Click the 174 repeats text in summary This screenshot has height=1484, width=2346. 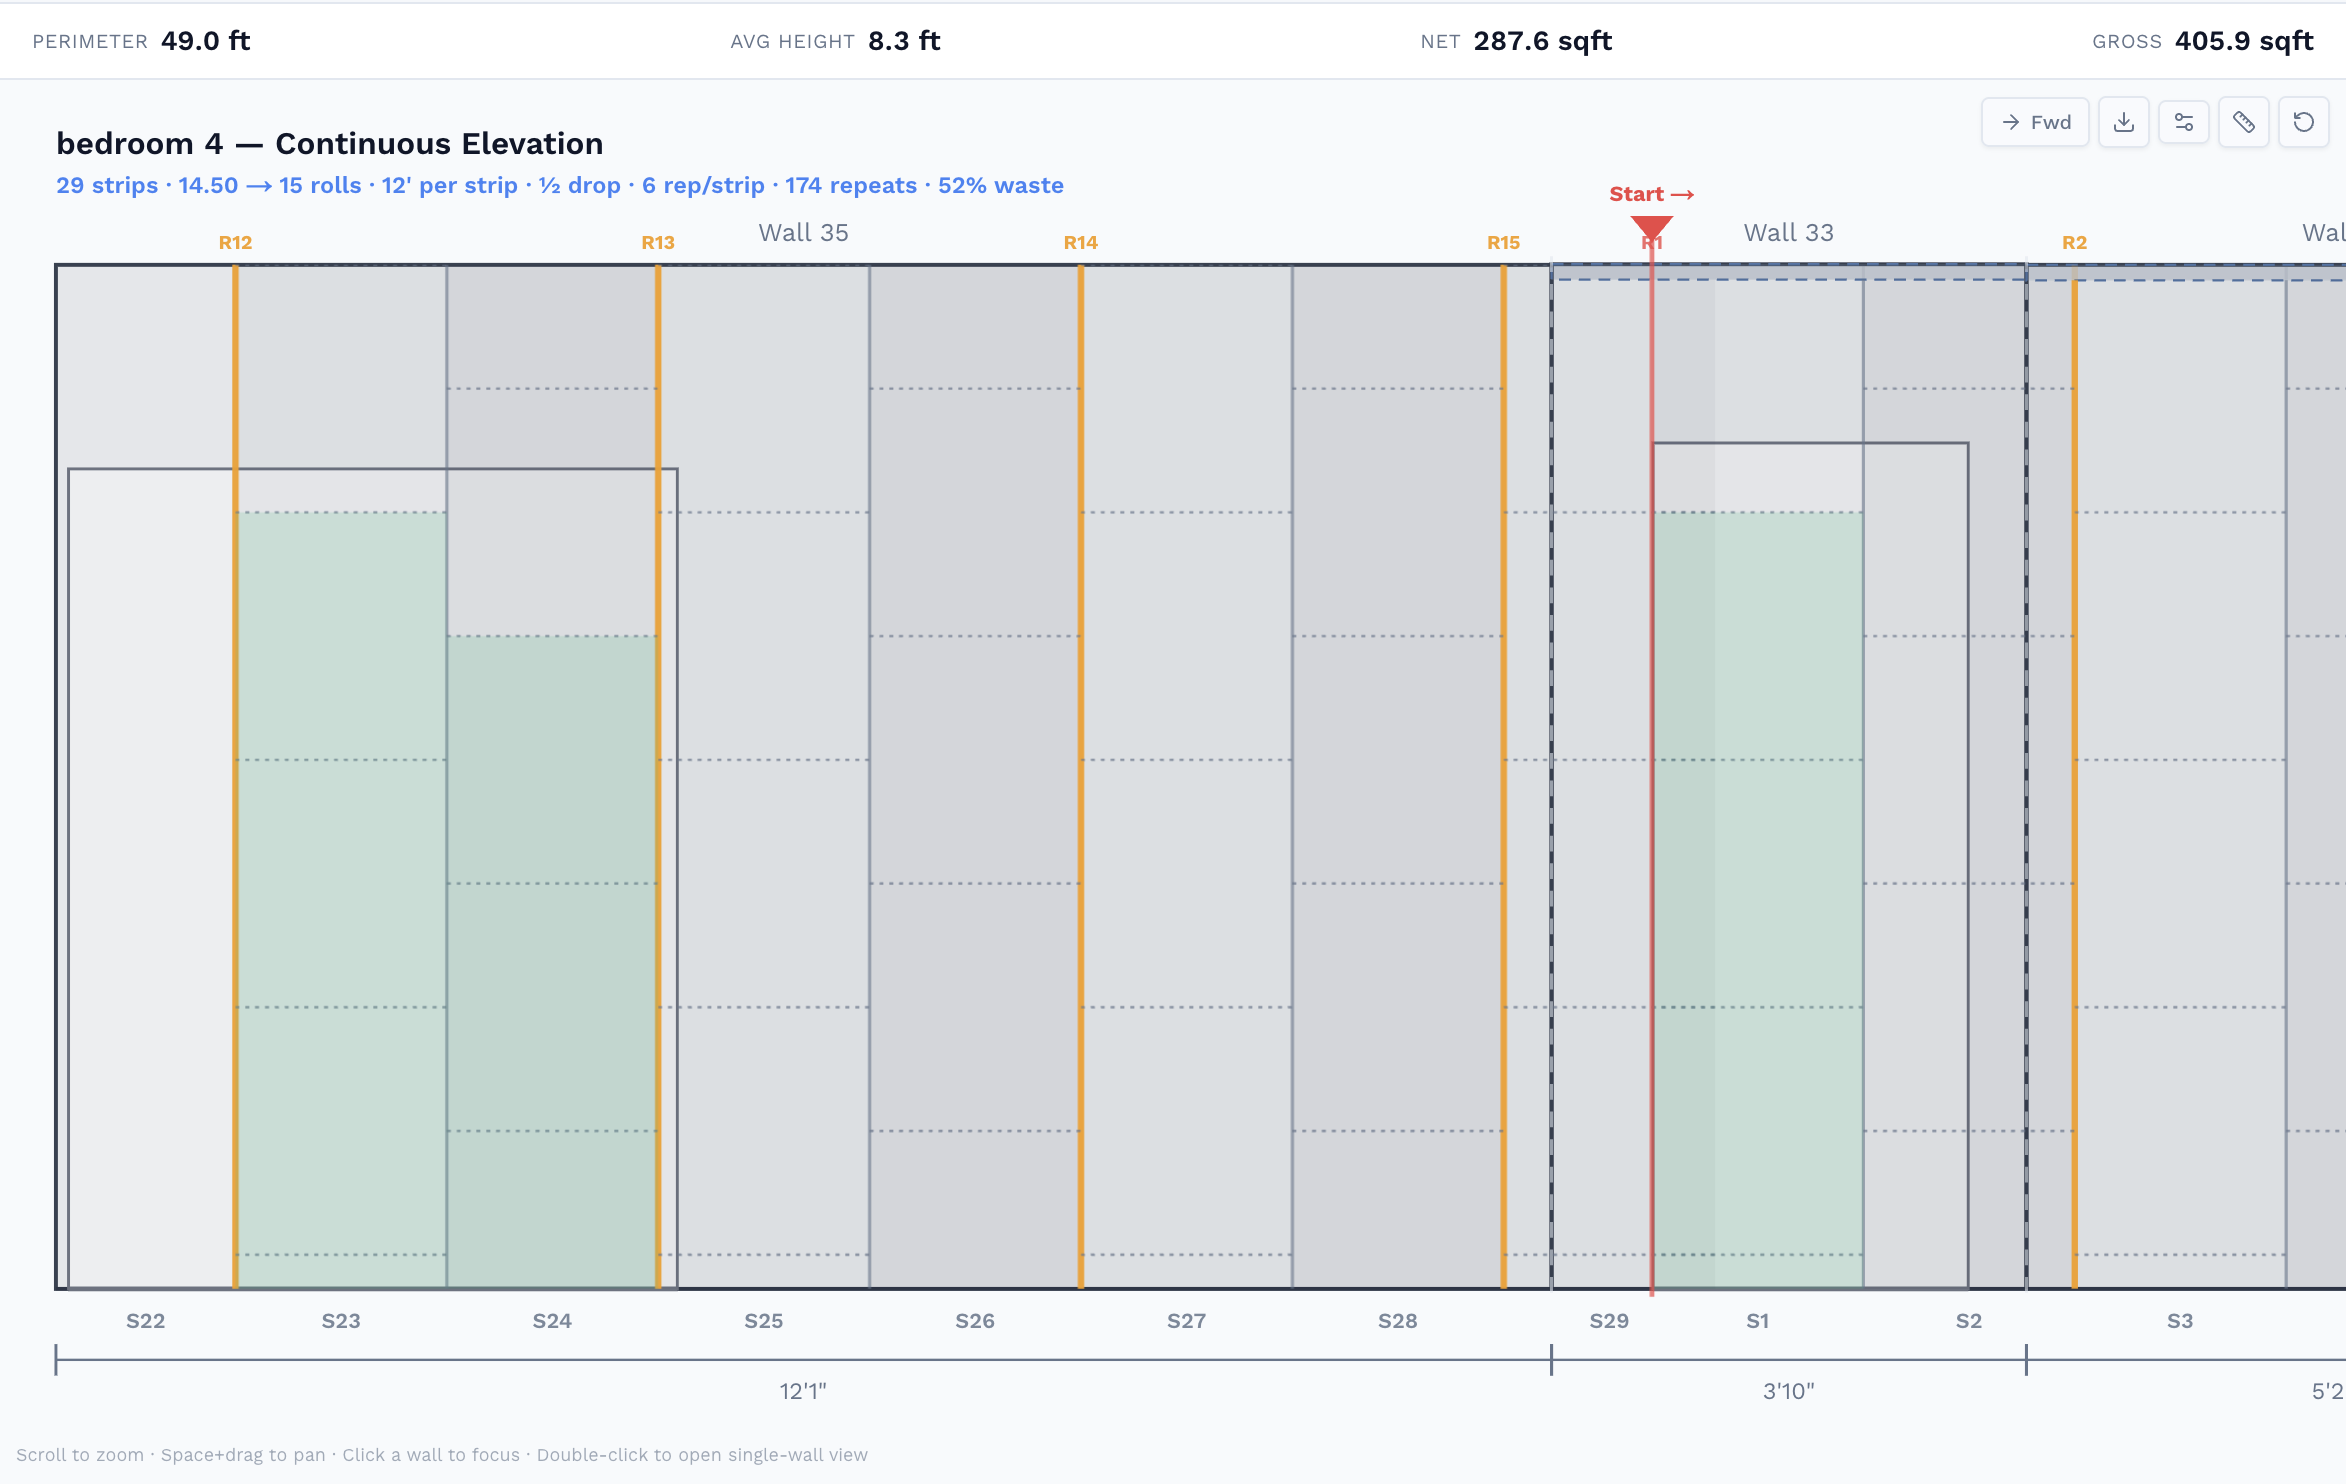[851, 186]
